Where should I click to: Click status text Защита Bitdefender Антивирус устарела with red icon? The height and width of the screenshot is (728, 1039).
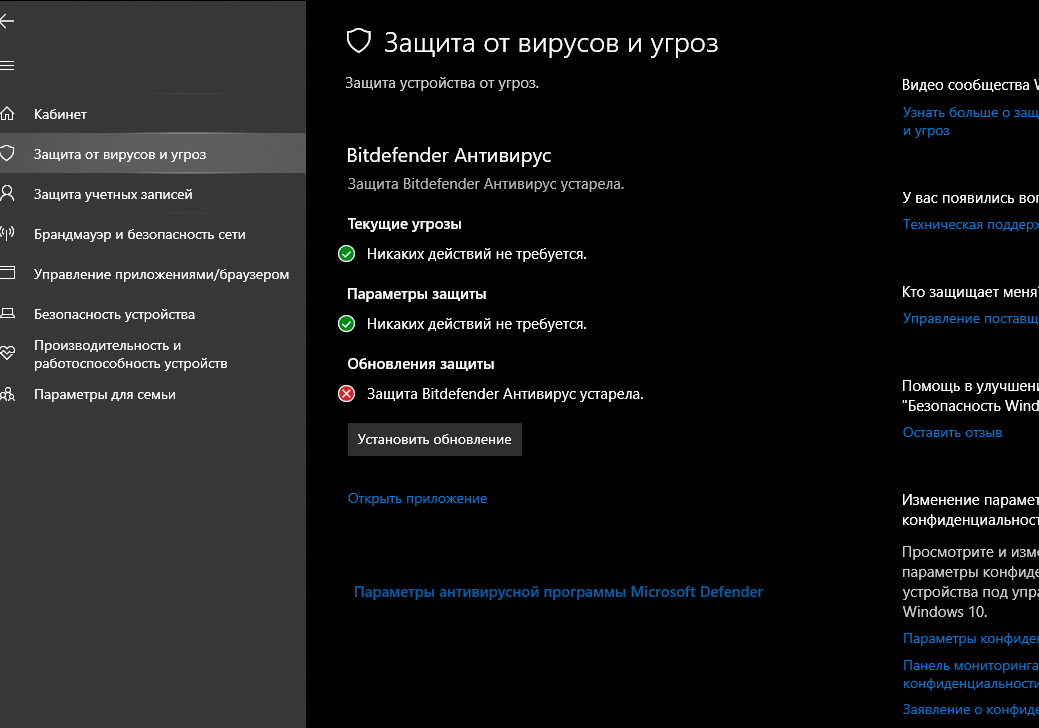[505, 394]
